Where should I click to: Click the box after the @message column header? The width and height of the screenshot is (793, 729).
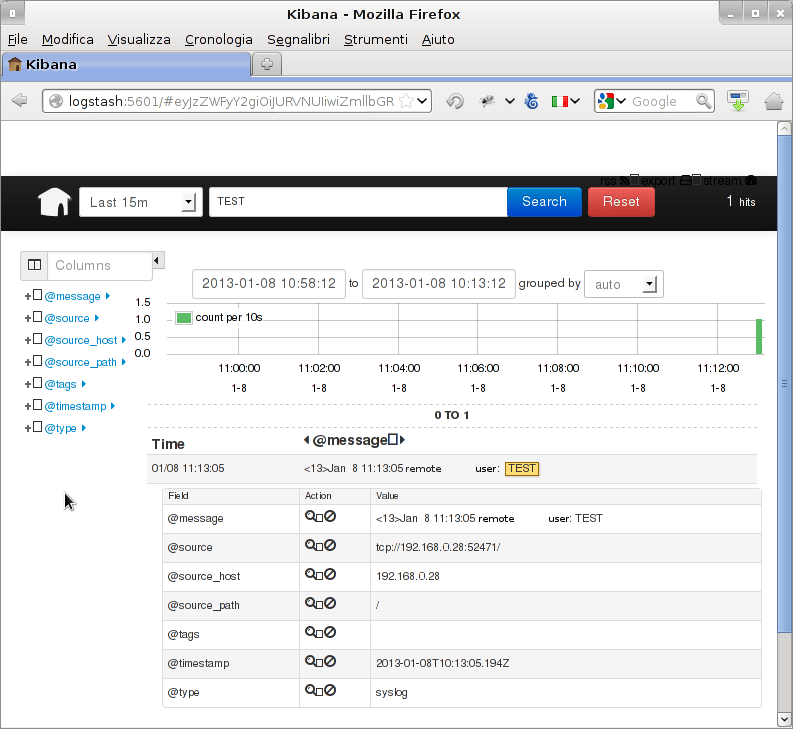pyautogui.click(x=393, y=440)
